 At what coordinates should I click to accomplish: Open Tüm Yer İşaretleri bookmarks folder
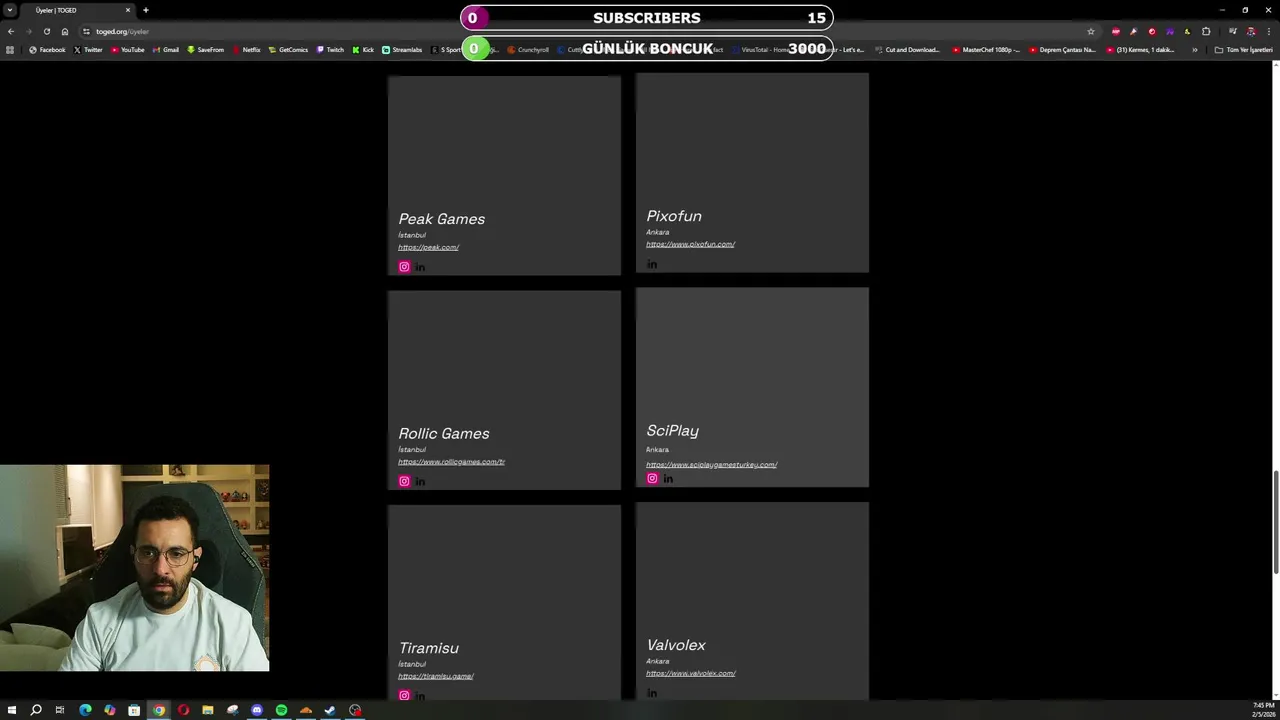tap(1243, 50)
